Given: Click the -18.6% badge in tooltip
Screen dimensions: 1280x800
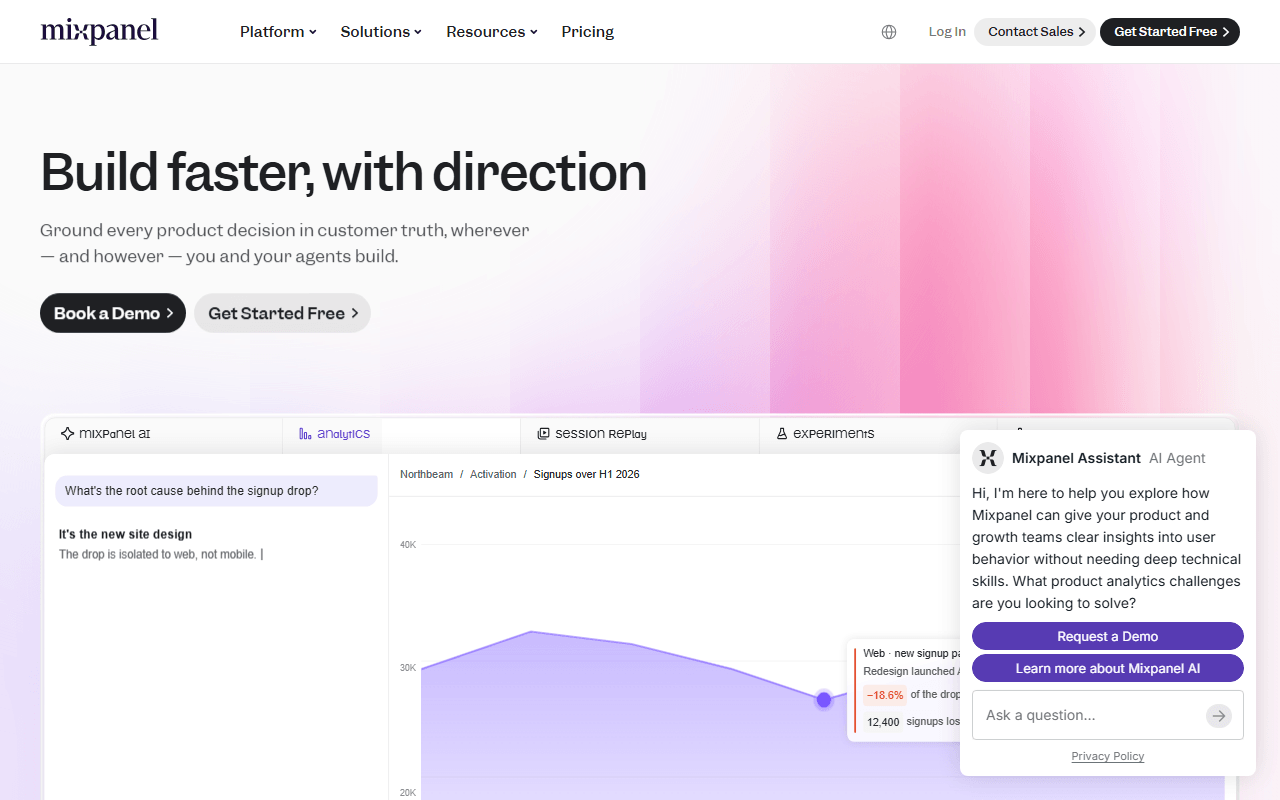Looking at the screenshot, I should click(885, 695).
